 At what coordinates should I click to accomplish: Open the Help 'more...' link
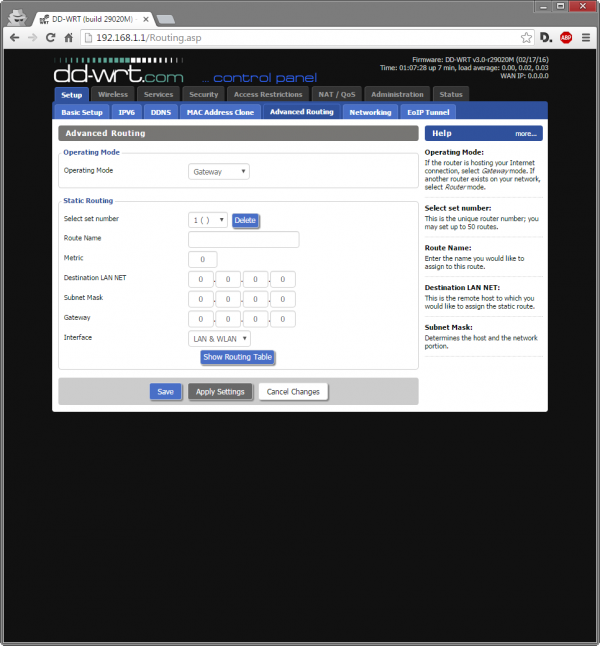coord(526,133)
